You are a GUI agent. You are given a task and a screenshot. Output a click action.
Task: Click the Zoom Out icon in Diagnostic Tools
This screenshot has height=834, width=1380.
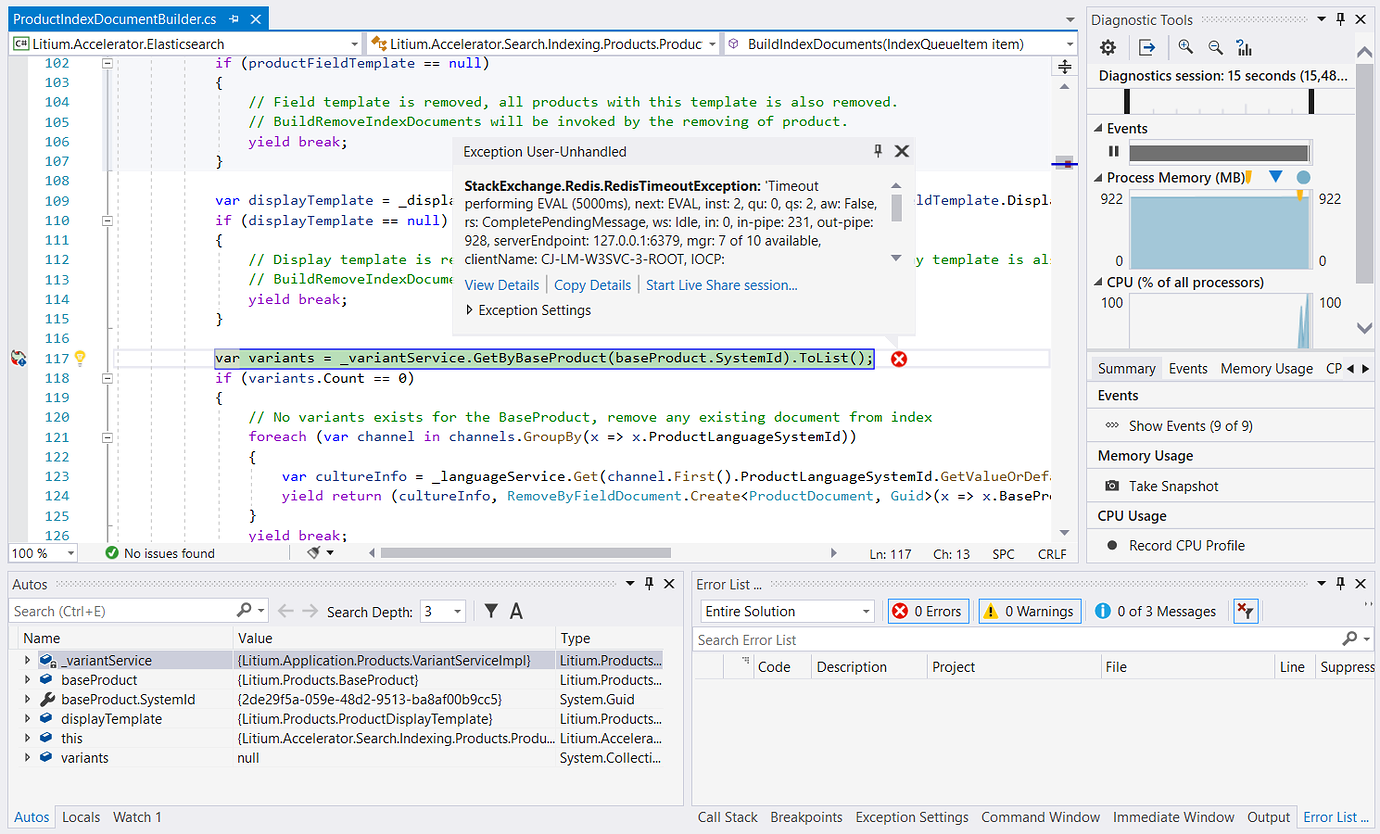coord(1215,47)
